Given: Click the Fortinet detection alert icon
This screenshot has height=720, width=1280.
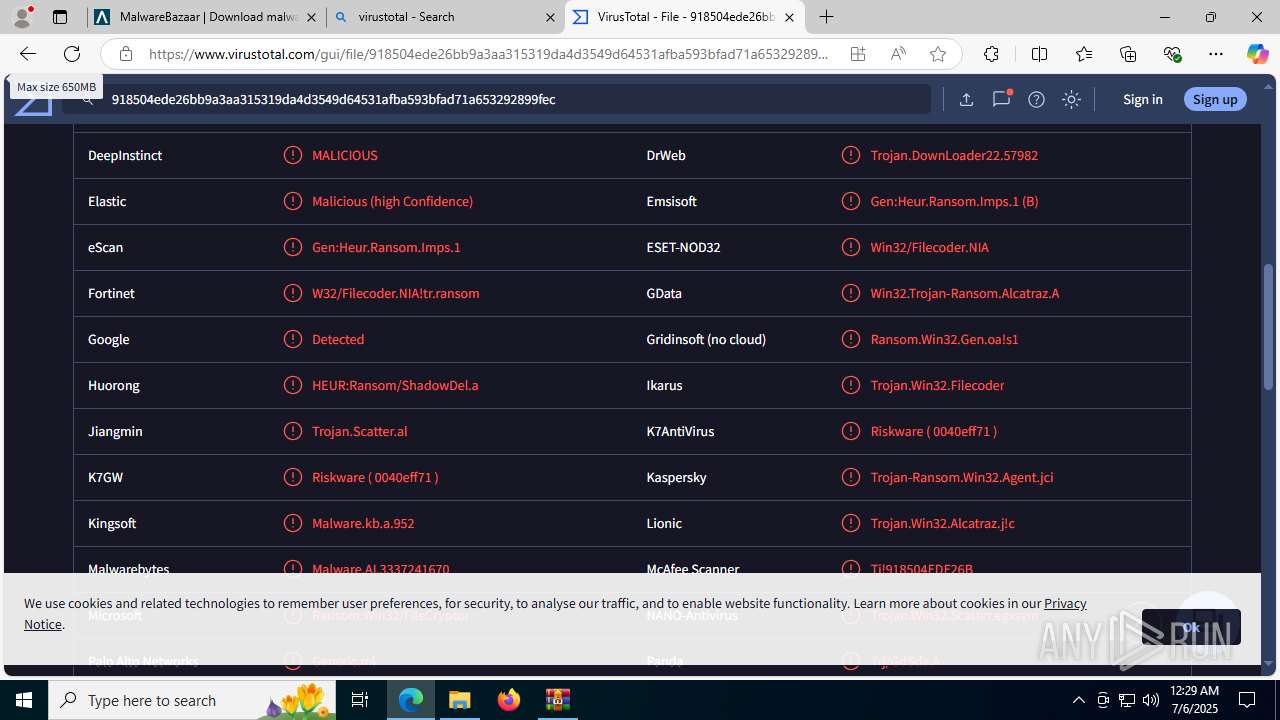Looking at the screenshot, I should coord(292,293).
